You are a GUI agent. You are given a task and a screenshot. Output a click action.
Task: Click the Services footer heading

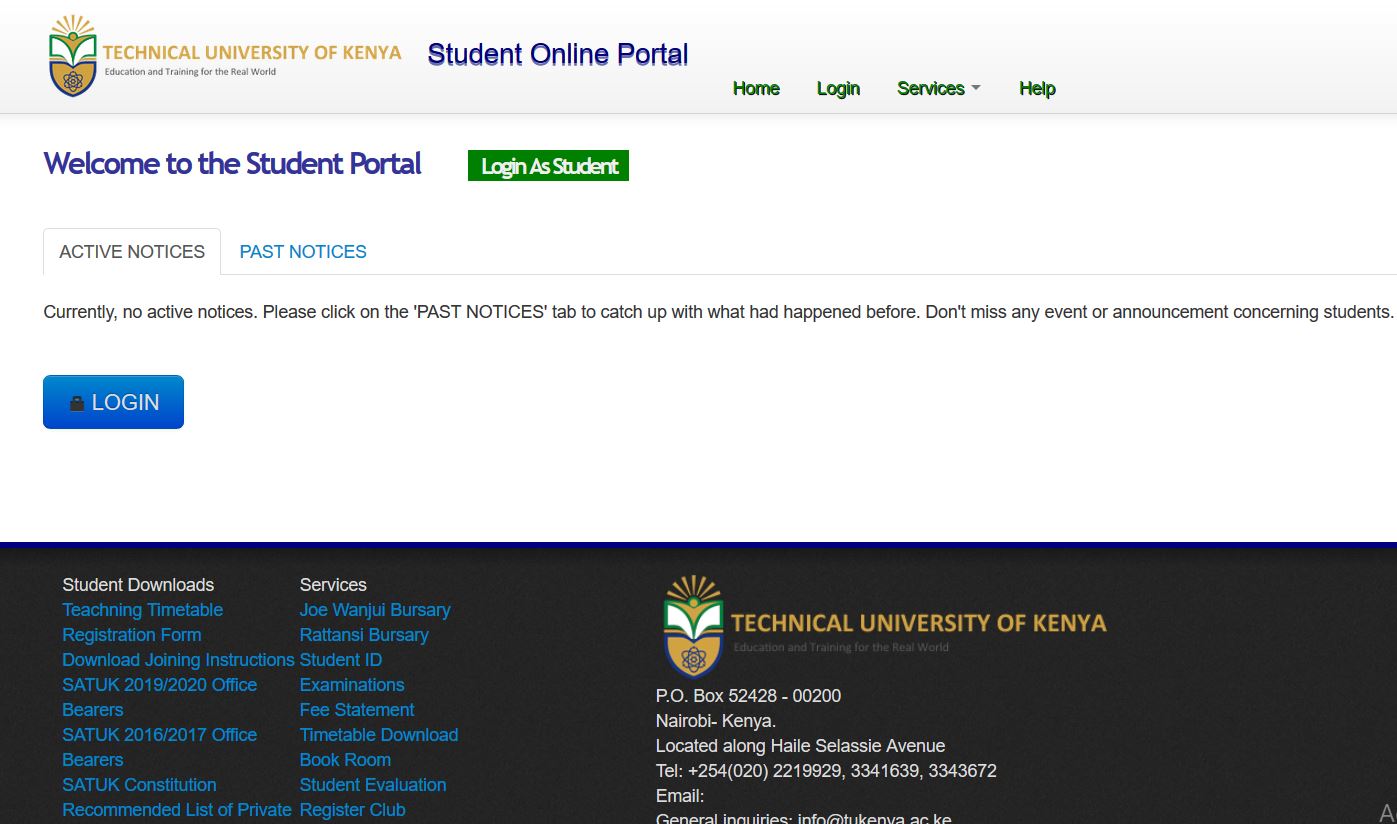(x=333, y=585)
